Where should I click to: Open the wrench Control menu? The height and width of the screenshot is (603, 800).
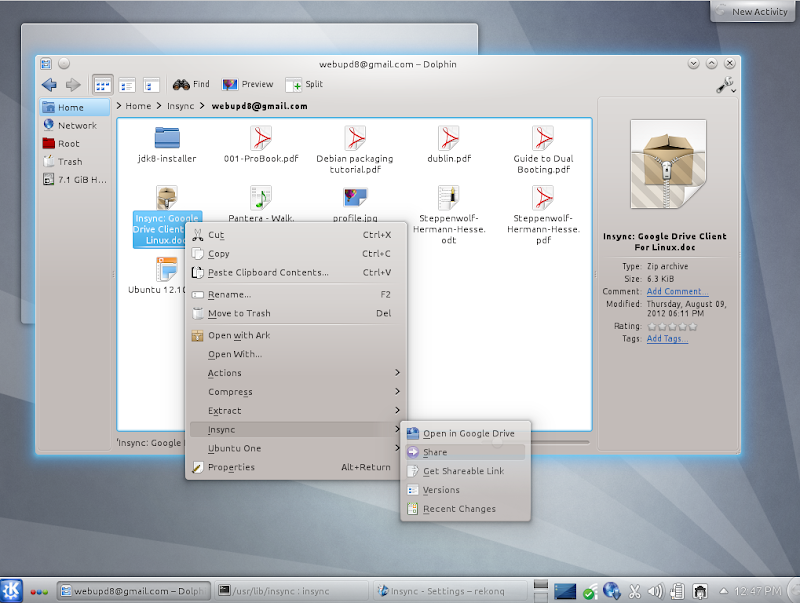click(x=726, y=85)
